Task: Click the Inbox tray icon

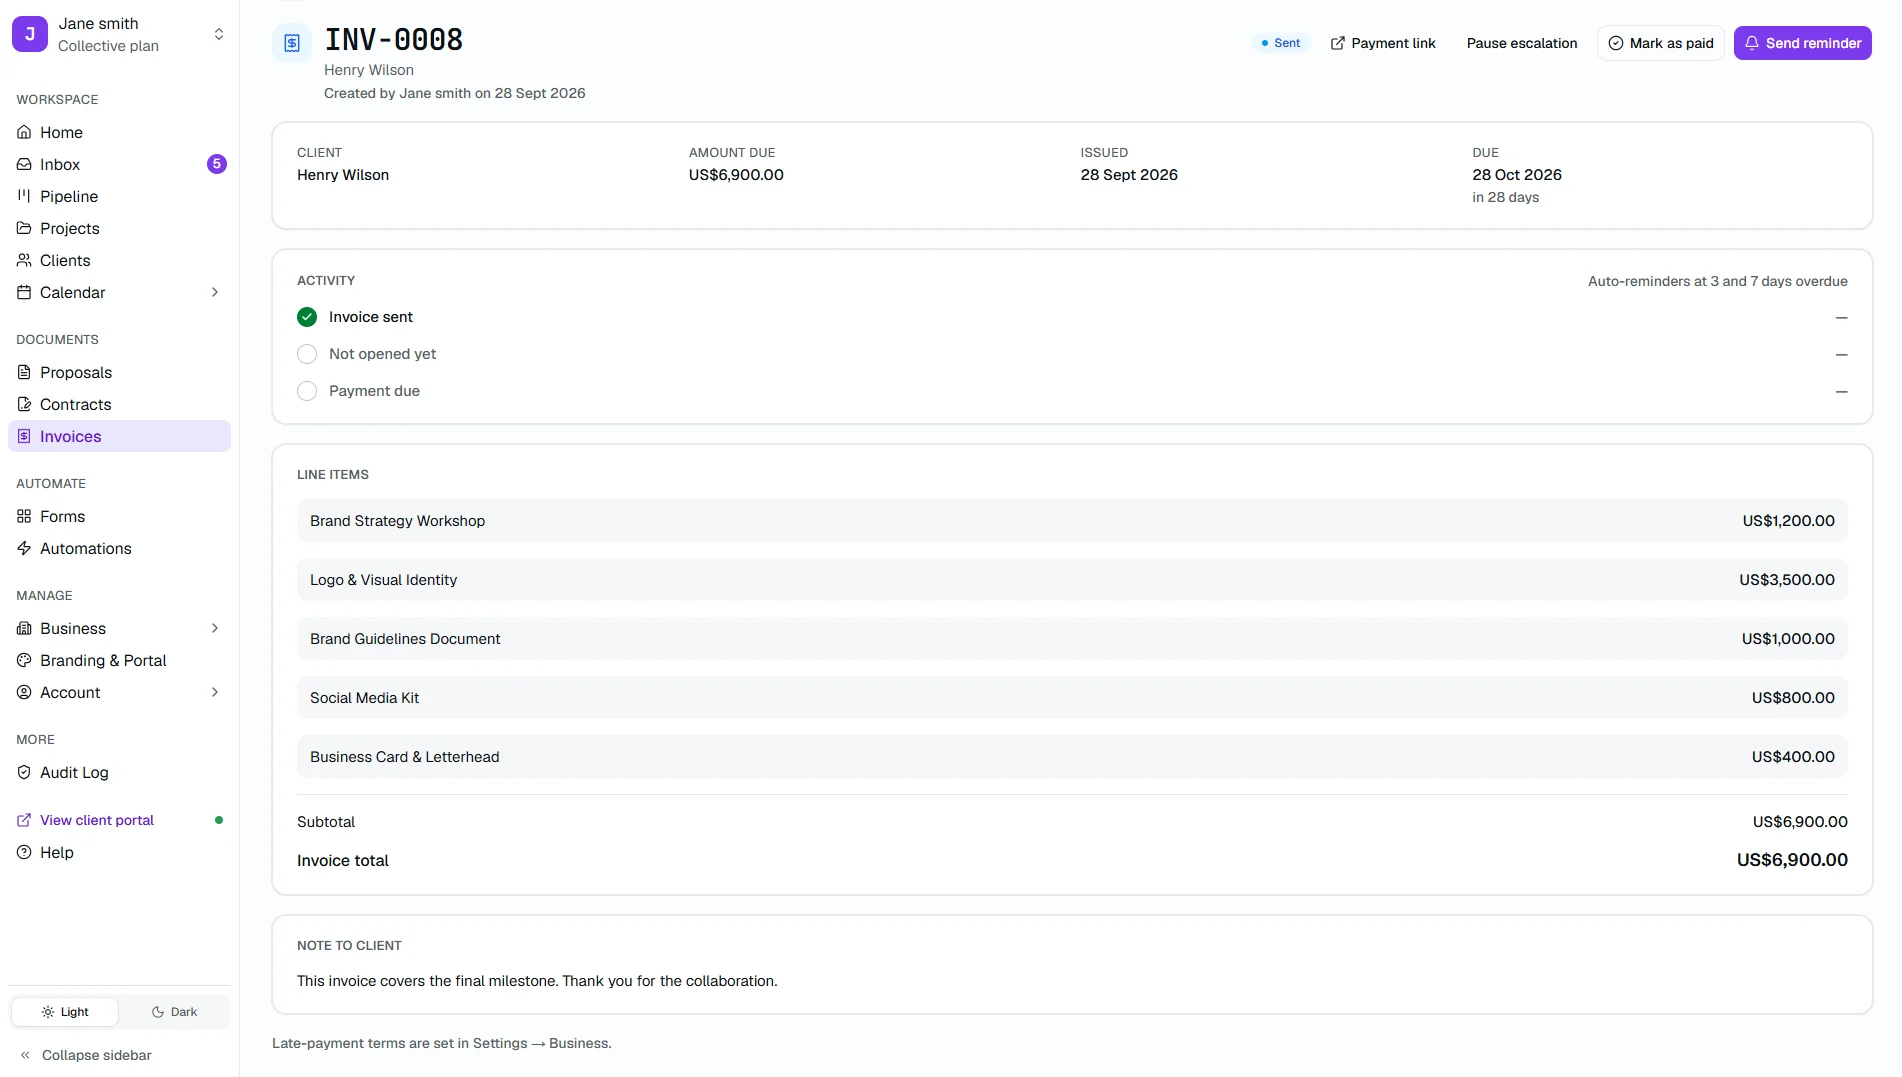Action: (x=24, y=164)
